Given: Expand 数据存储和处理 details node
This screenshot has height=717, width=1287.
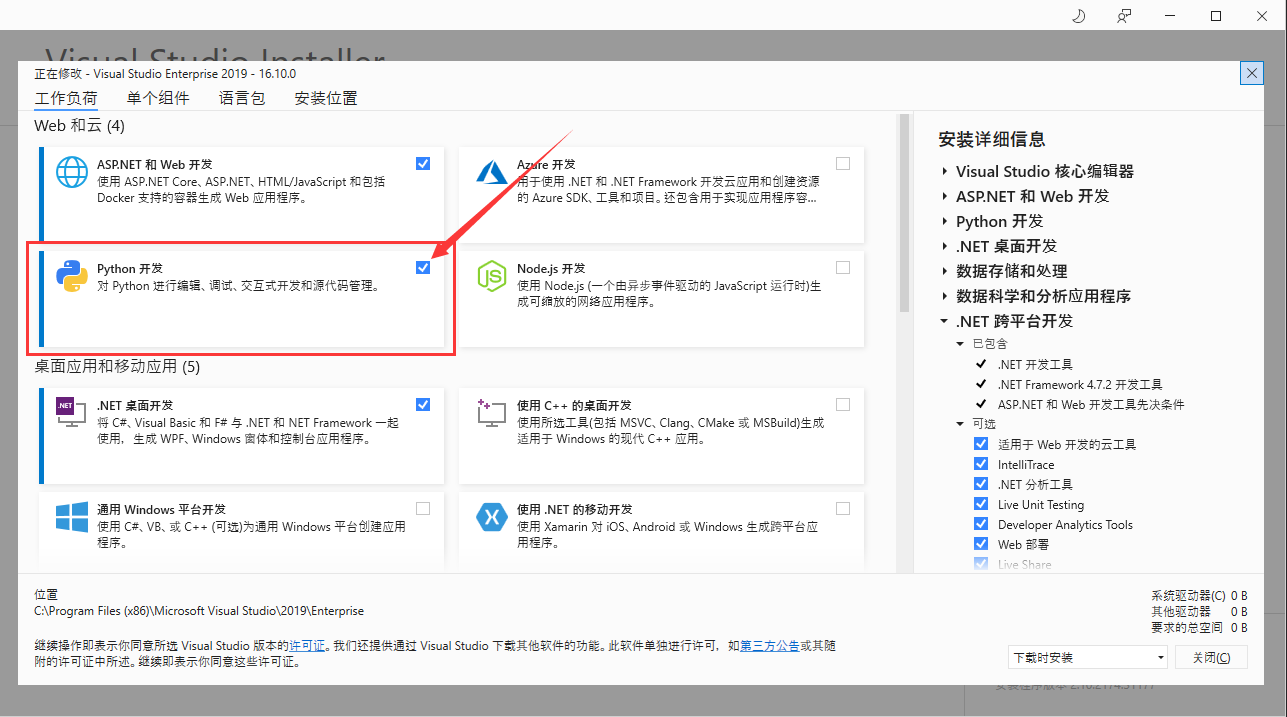Looking at the screenshot, I should [945, 271].
